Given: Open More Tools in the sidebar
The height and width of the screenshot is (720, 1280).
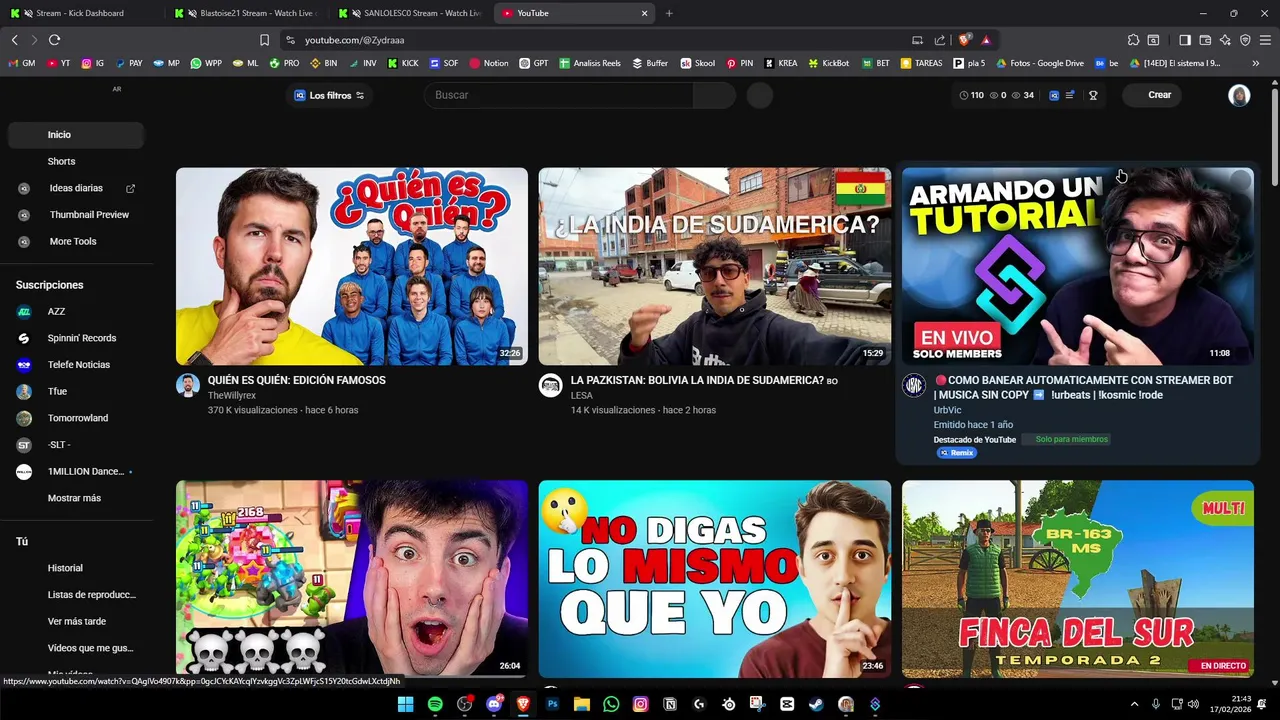Looking at the screenshot, I should tap(76, 241).
